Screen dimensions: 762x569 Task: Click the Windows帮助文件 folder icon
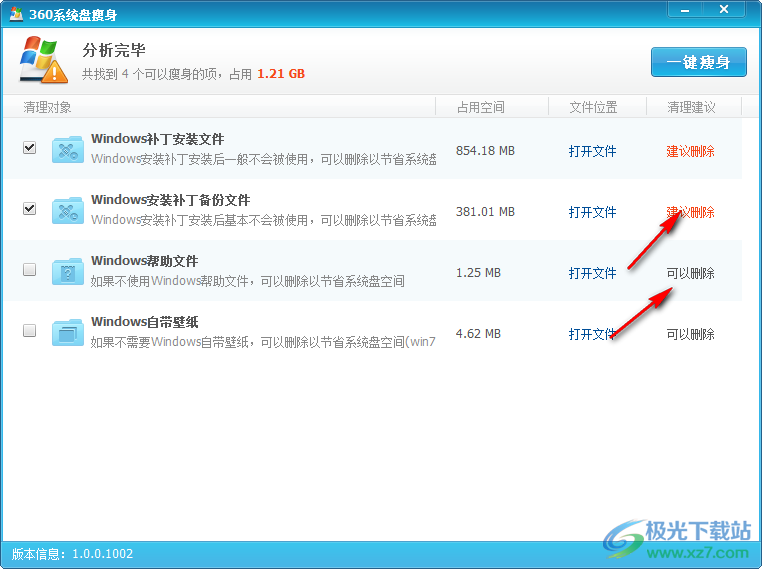(x=68, y=272)
